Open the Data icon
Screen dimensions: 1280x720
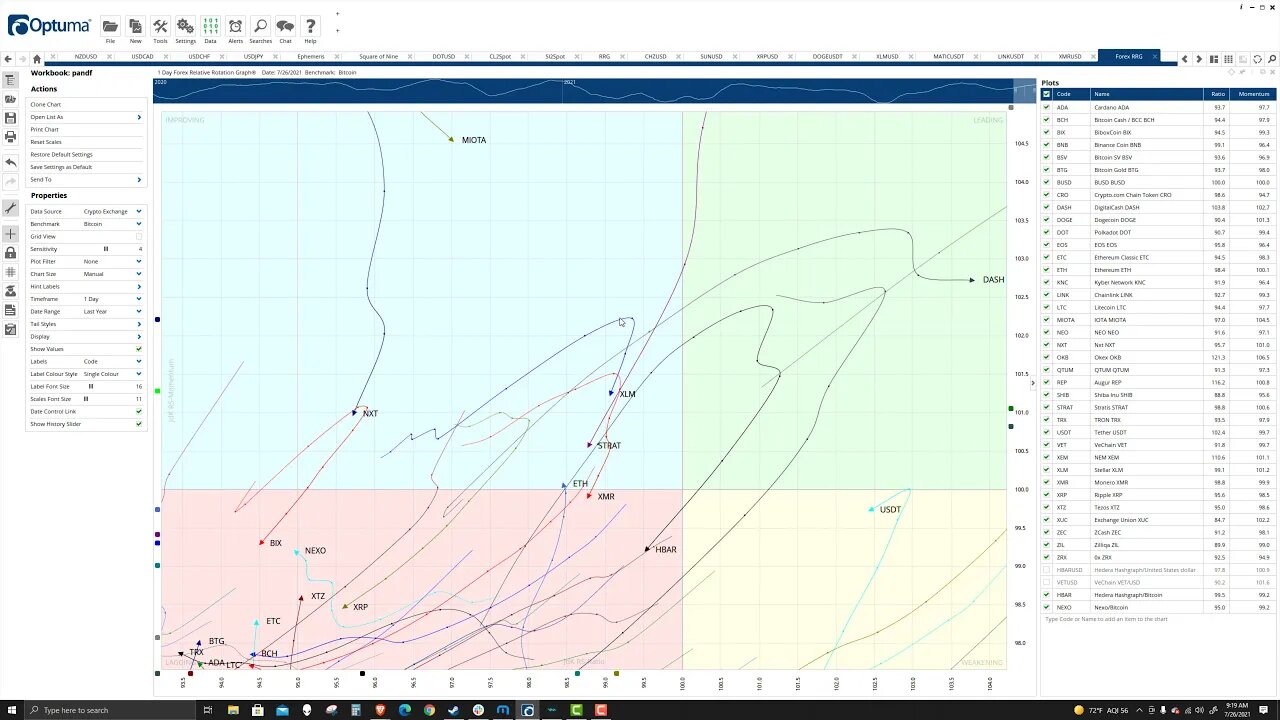(x=210, y=26)
